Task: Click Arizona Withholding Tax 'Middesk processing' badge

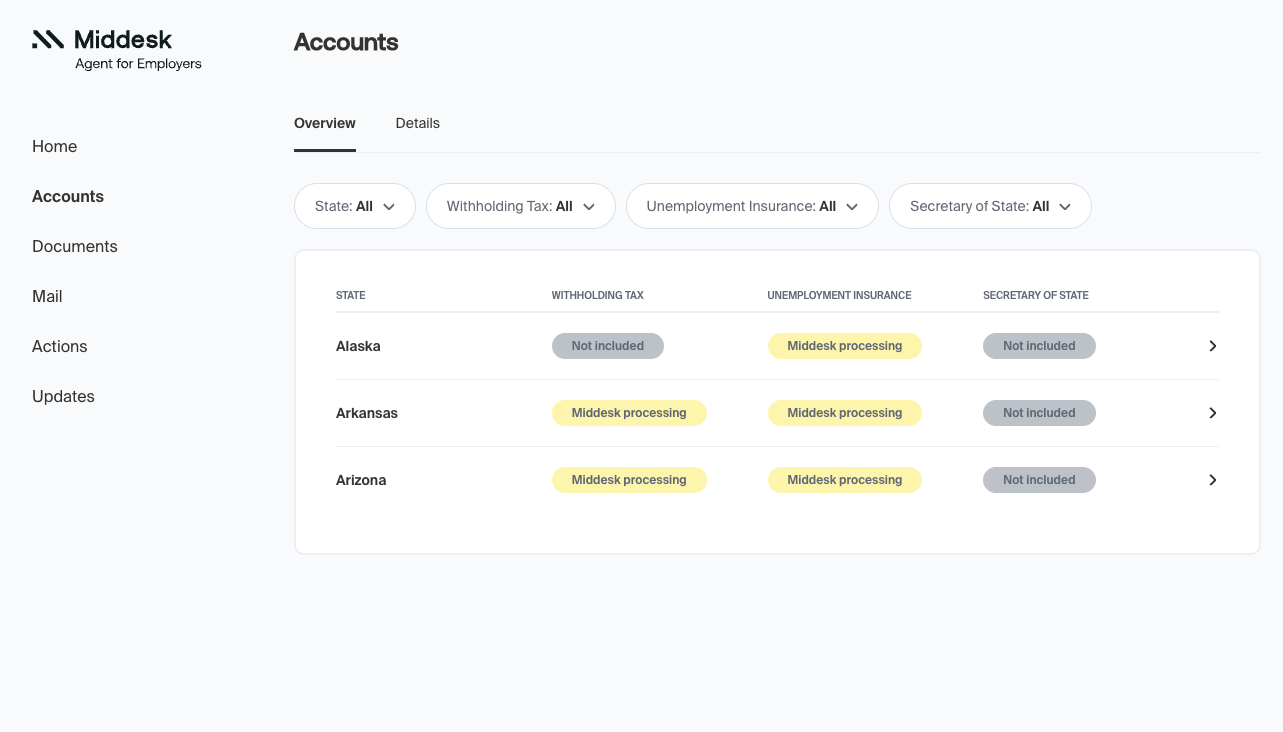Action: click(x=629, y=480)
